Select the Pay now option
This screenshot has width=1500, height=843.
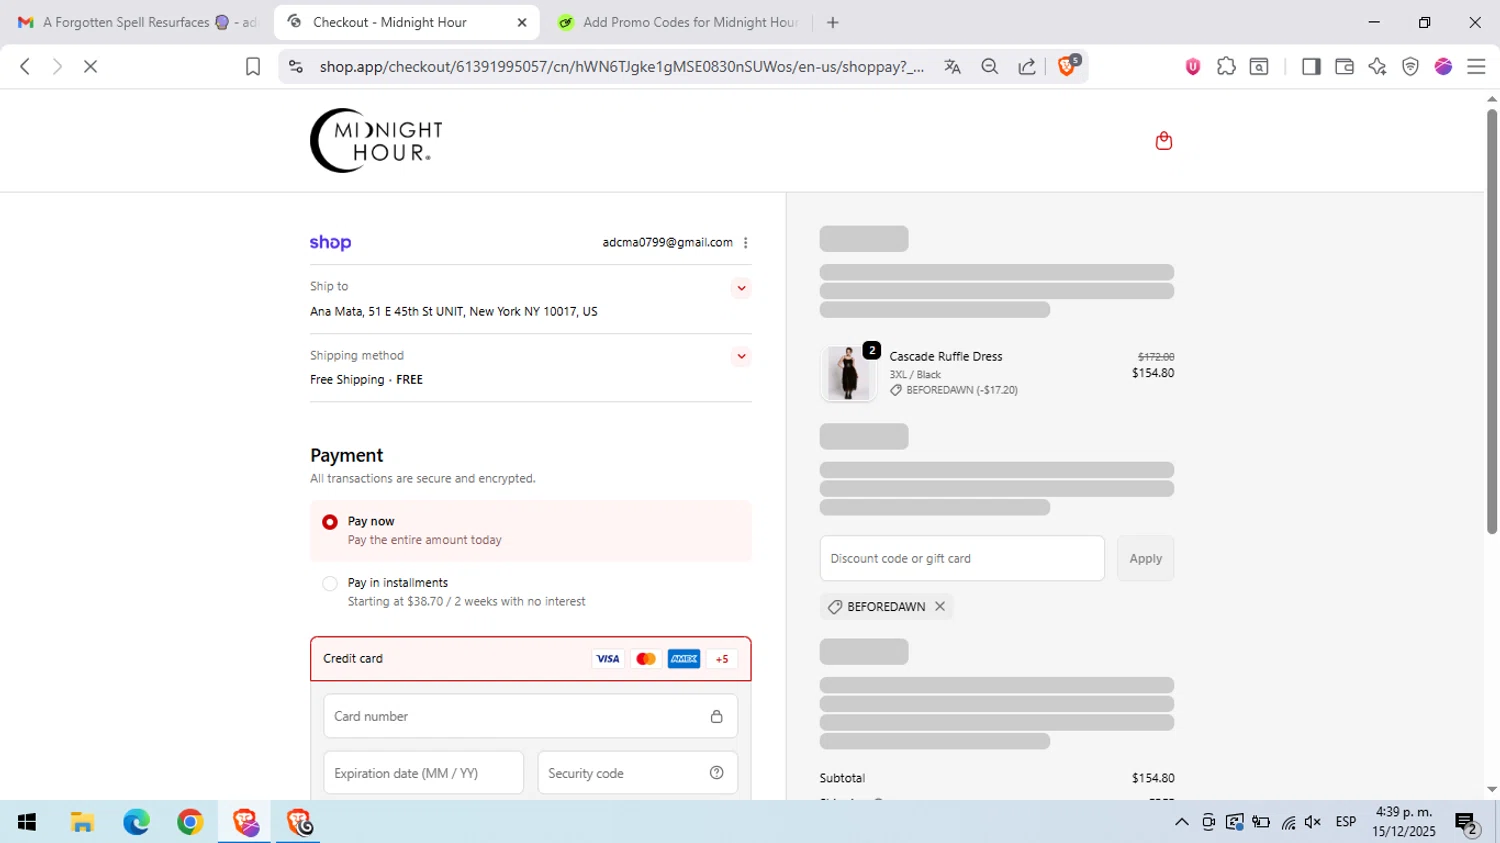click(330, 522)
